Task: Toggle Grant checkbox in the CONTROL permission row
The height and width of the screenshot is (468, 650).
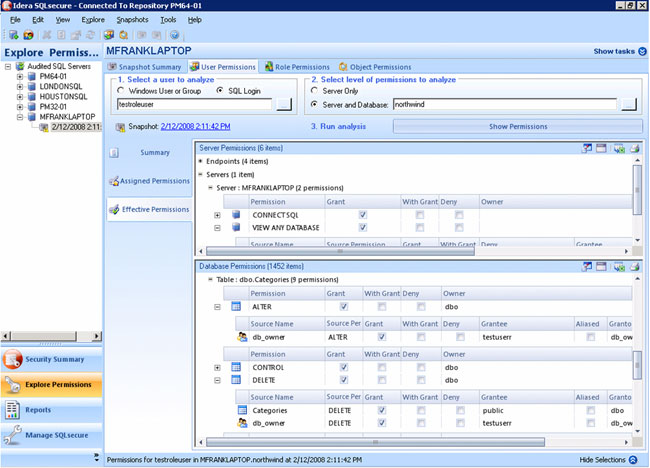Action: coord(344,367)
